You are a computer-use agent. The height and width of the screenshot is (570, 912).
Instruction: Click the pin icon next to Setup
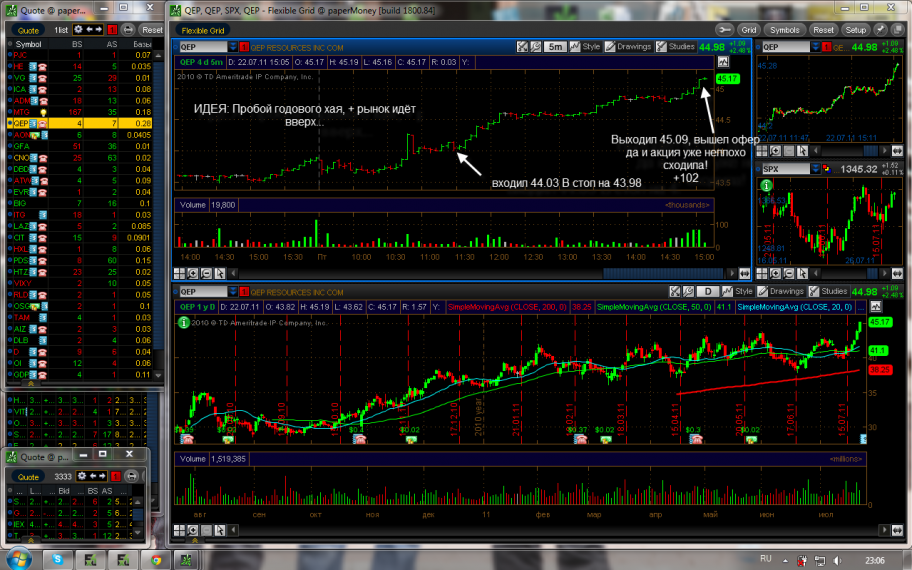(x=880, y=30)
